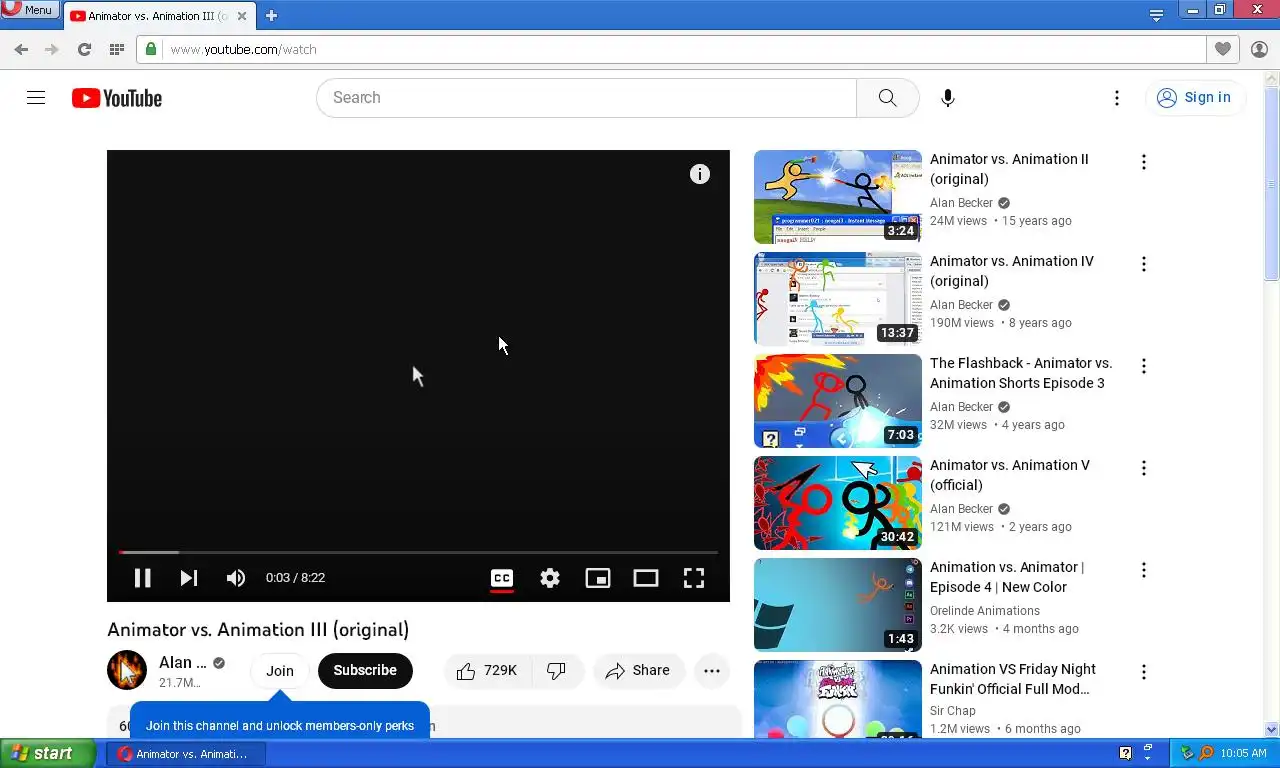Click the orange magnifier tray icon

point(1207,753)
